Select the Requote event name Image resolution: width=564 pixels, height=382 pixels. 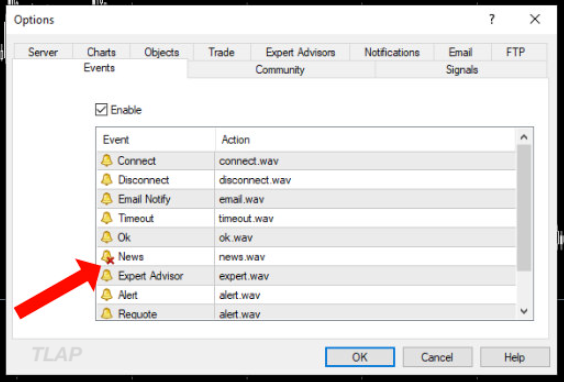tap(137, 314)
